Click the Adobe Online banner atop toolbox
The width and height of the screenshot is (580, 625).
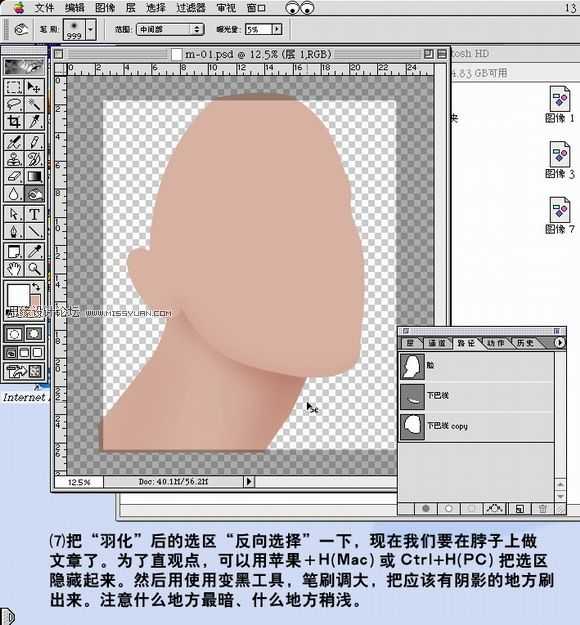(x=24, y=67)
